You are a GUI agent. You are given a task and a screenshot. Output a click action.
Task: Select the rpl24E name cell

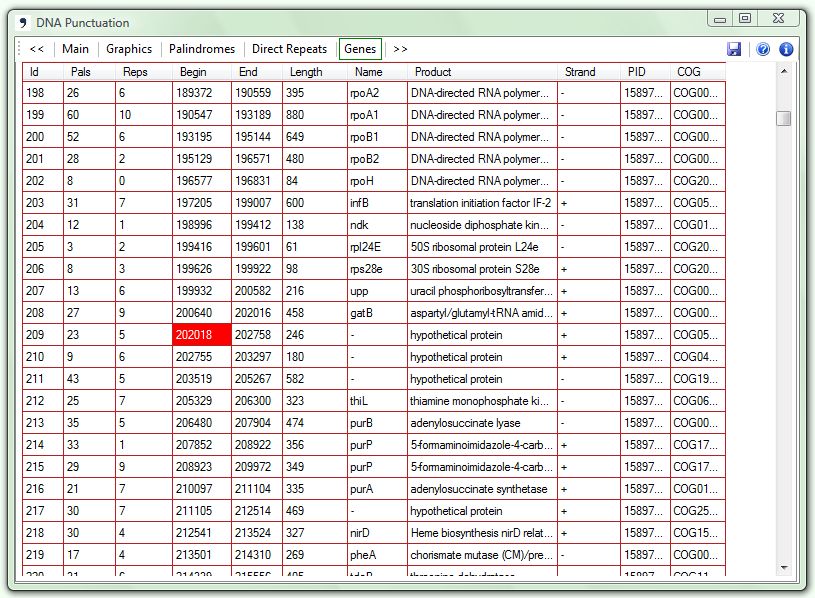pyautogui.click(x=377, y=247)
